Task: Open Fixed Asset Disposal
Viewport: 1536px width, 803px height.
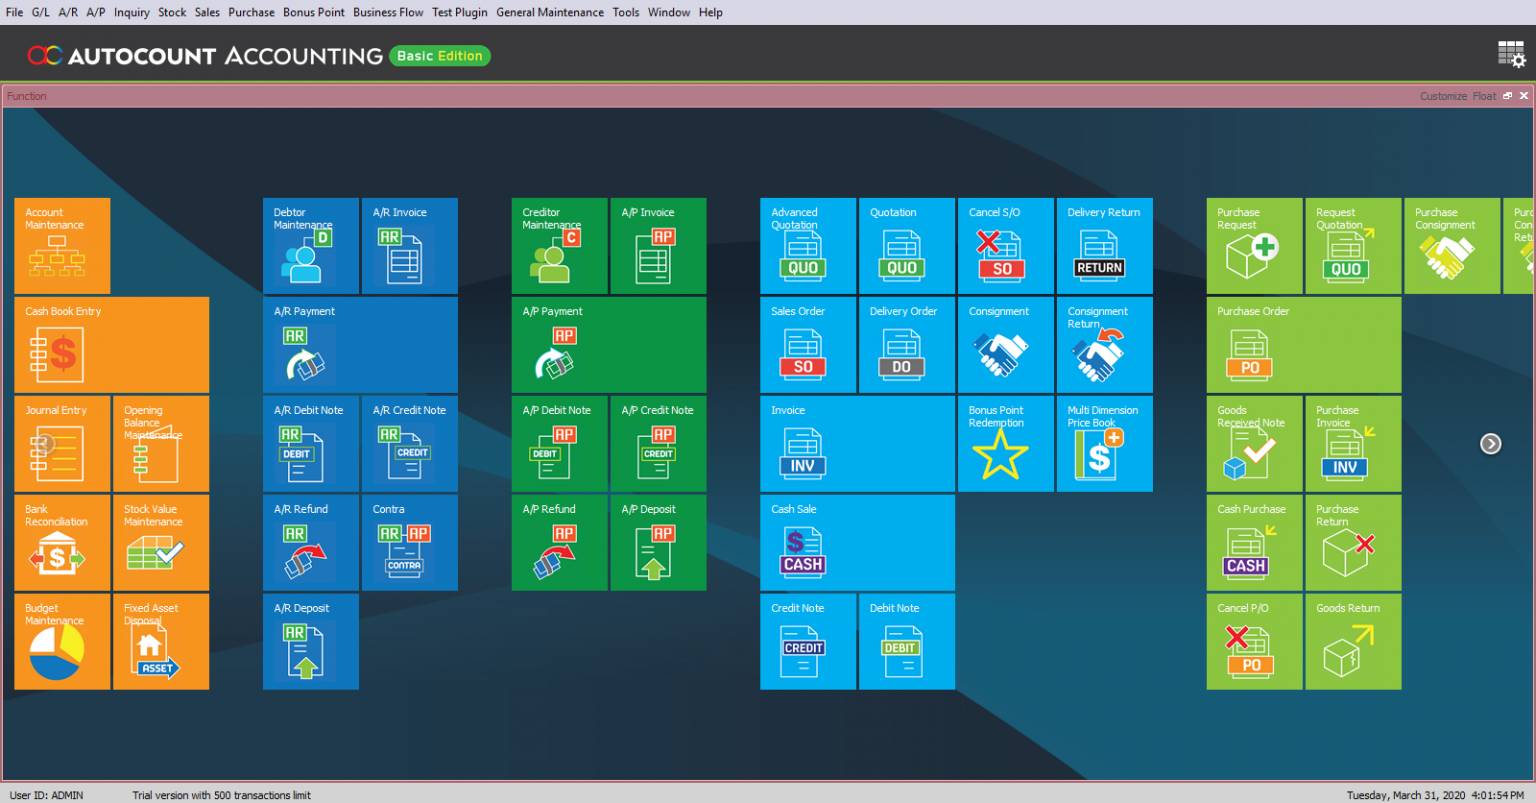Action: (160, 641)
